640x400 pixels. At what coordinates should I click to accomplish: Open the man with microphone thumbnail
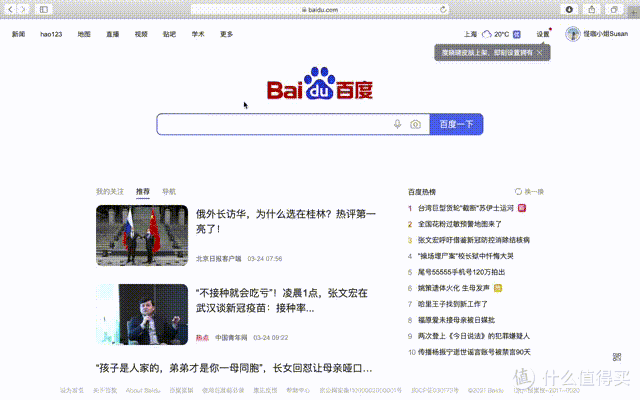tap(142, 314)
